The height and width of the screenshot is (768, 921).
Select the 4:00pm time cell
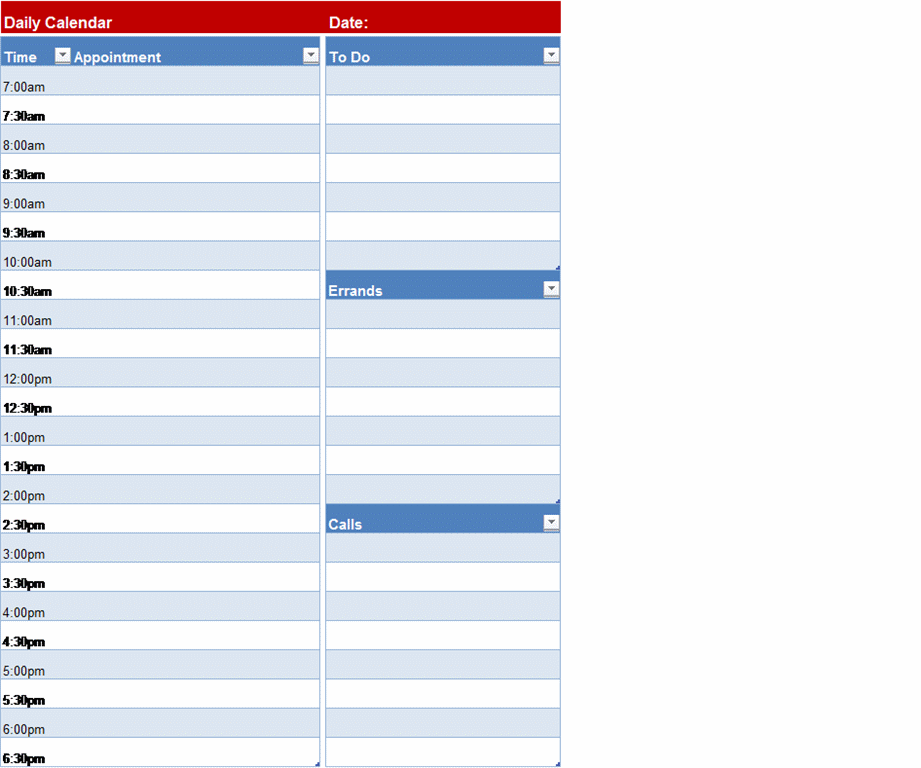(x=36, y=607)
